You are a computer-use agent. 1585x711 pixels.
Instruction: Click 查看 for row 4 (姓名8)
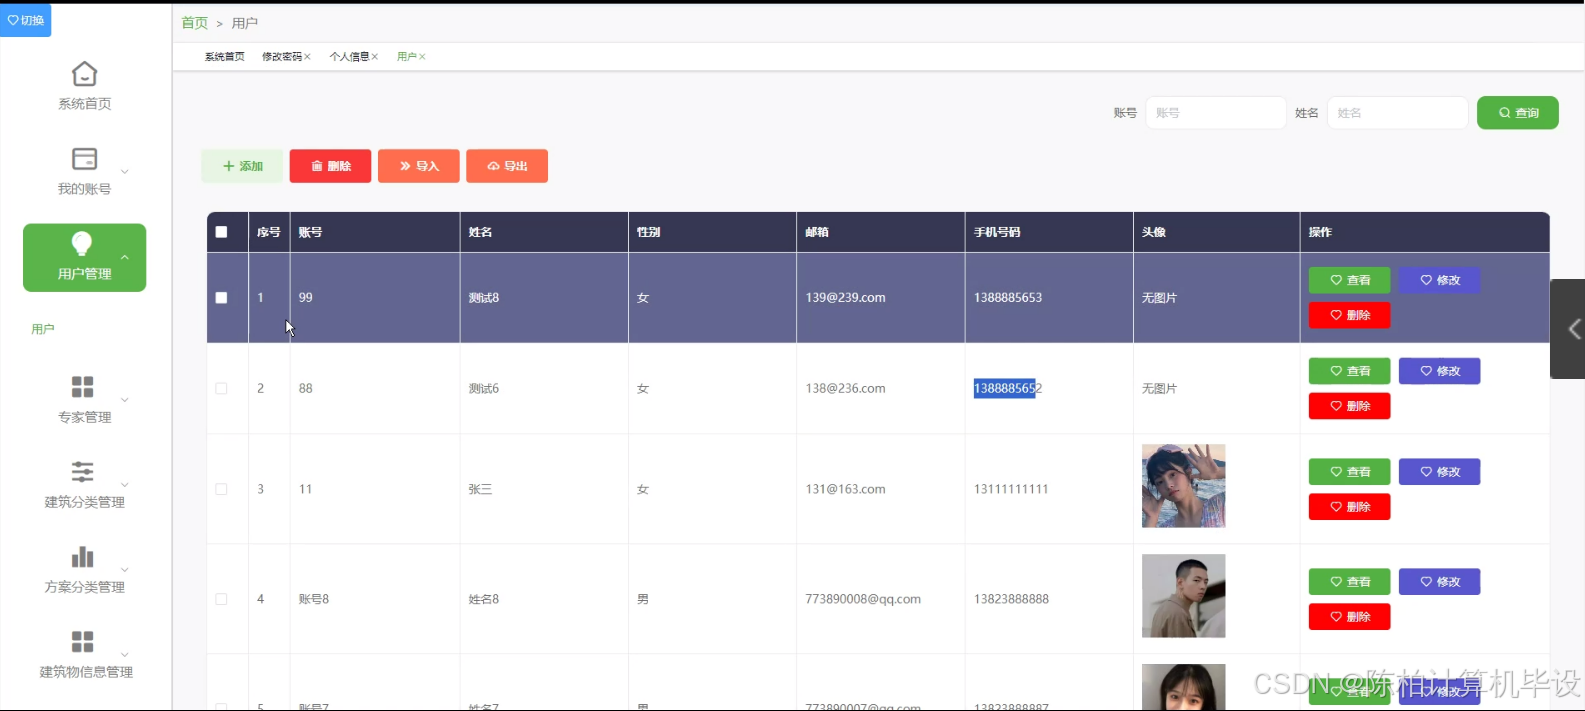(x=1350, y=582)
